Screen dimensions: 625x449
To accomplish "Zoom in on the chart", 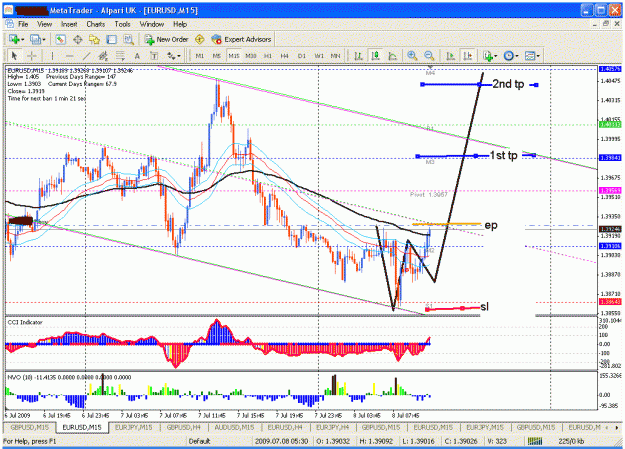I will [412, 56].
